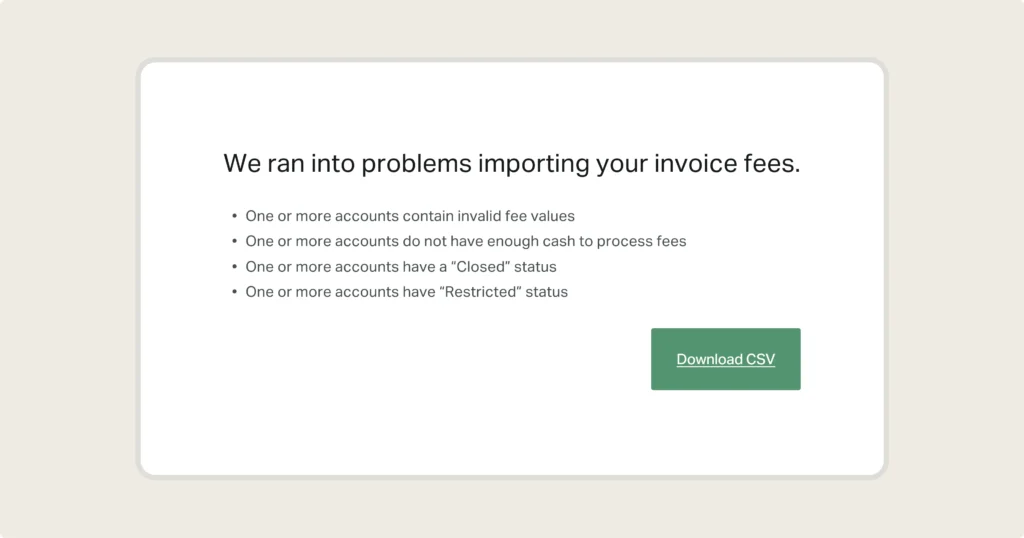
Task: Click the word "your" in the heading
Action: (x=622, y=164)
